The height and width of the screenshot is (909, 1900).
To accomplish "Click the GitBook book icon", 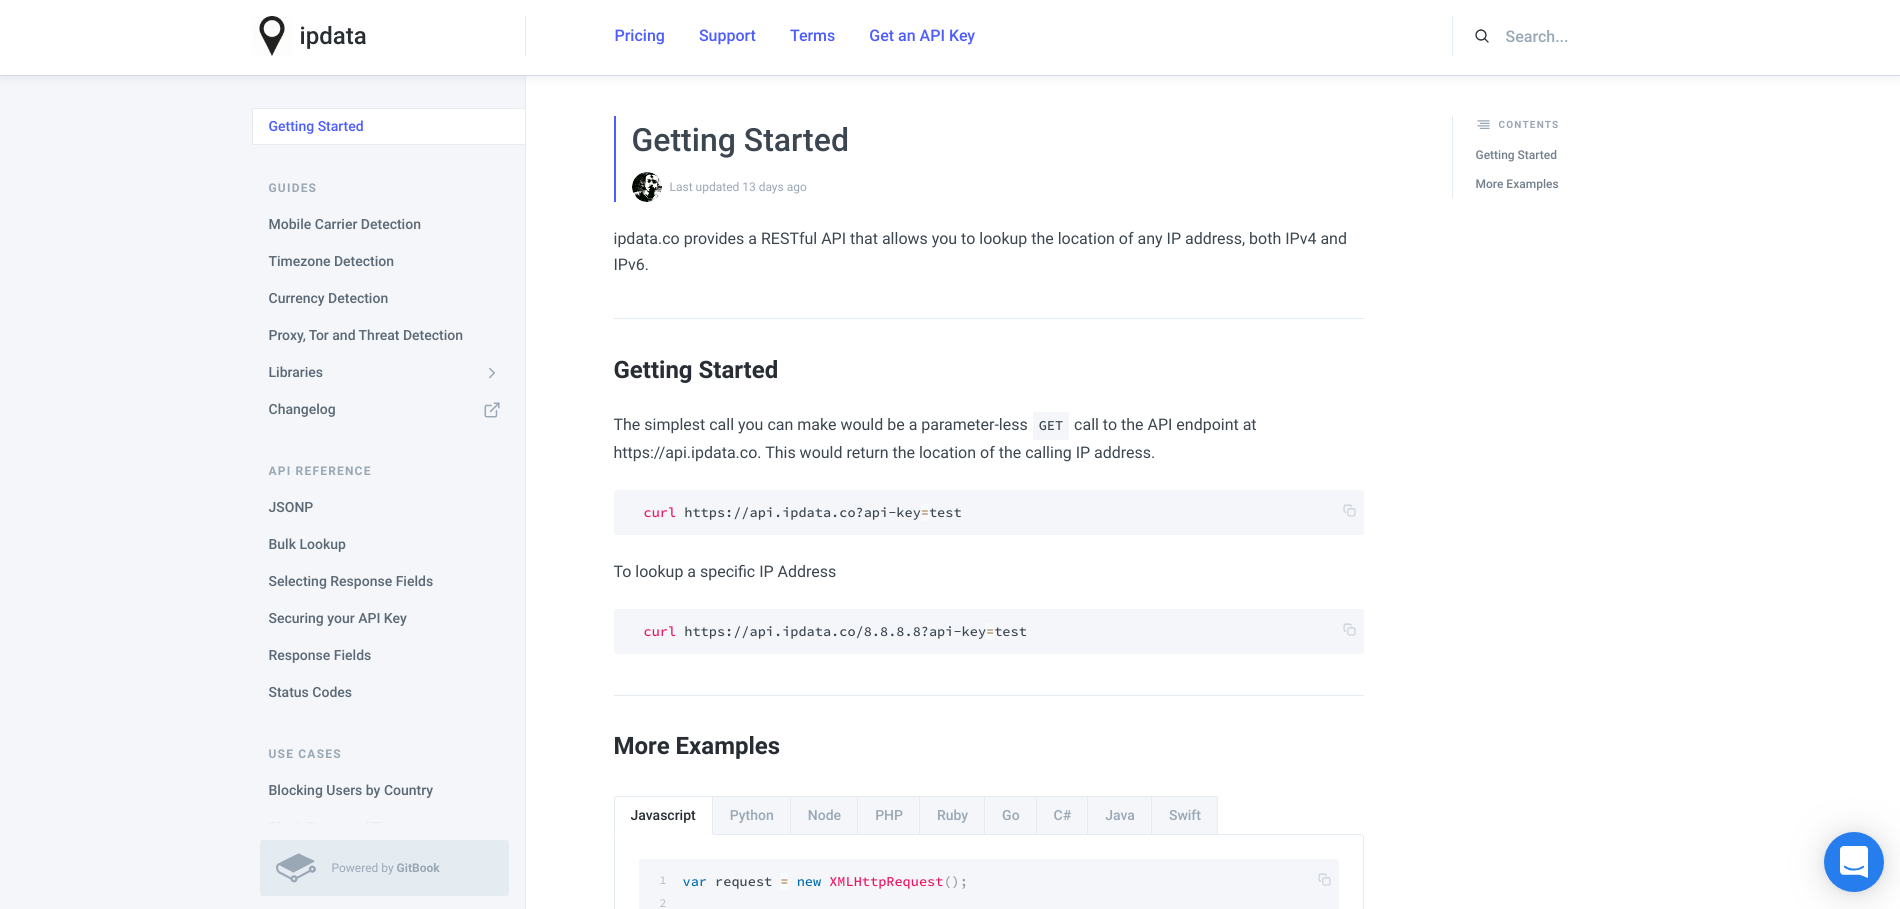I will pos(296,867).
